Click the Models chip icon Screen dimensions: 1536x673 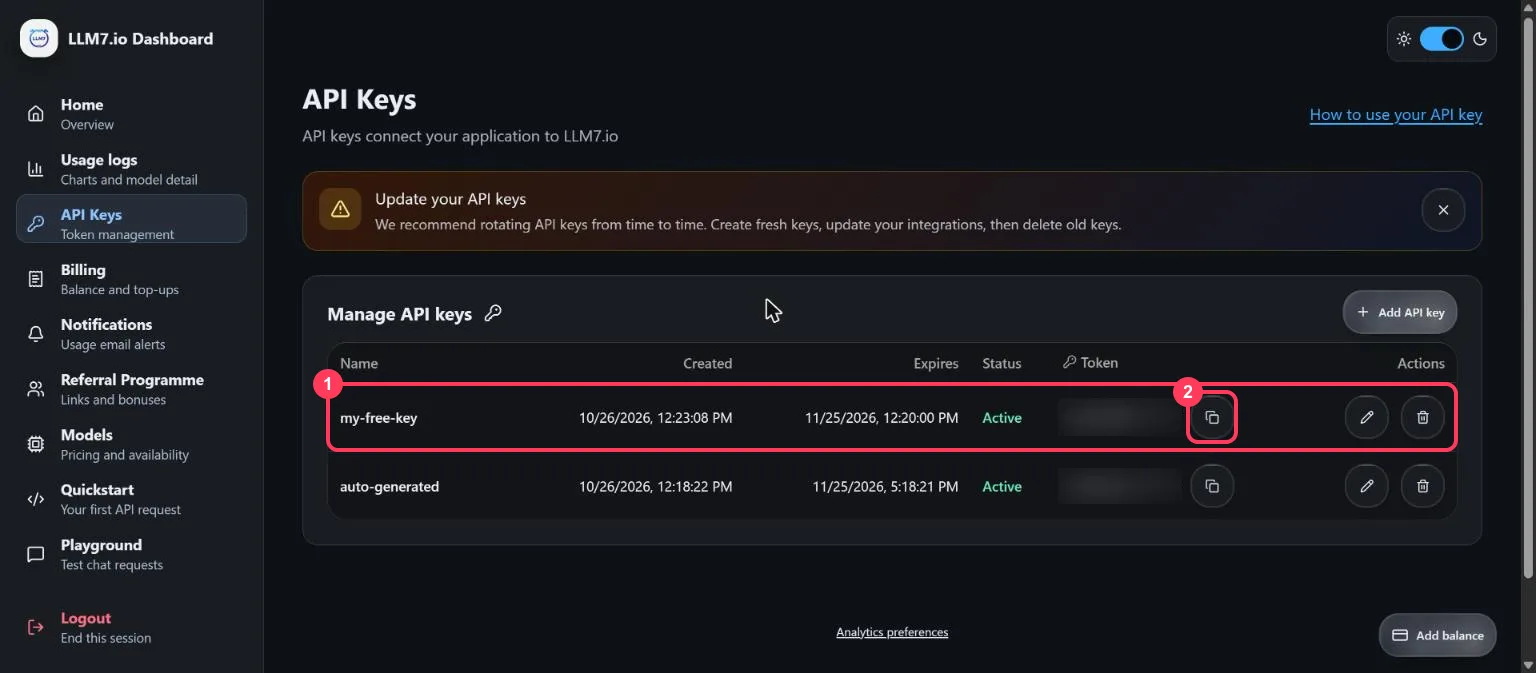click(x=36, y=444)
